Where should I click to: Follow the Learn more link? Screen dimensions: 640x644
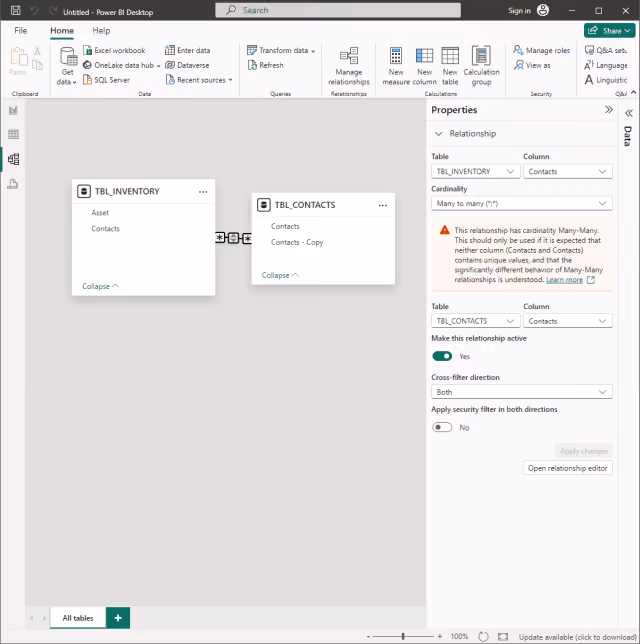(x=564, y=280)
